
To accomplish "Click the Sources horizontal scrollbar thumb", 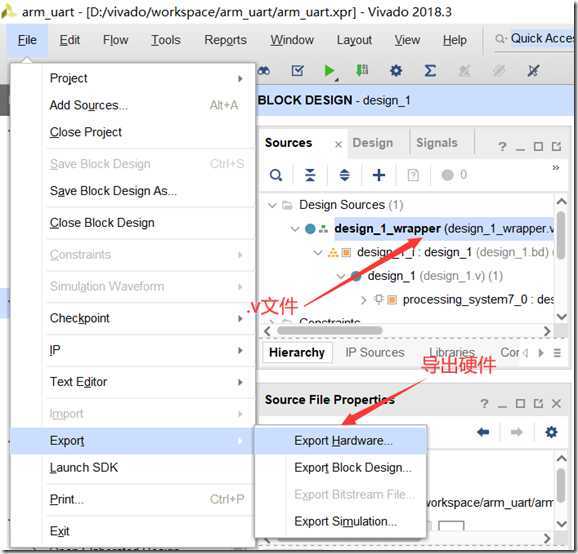I will [329, 331].
